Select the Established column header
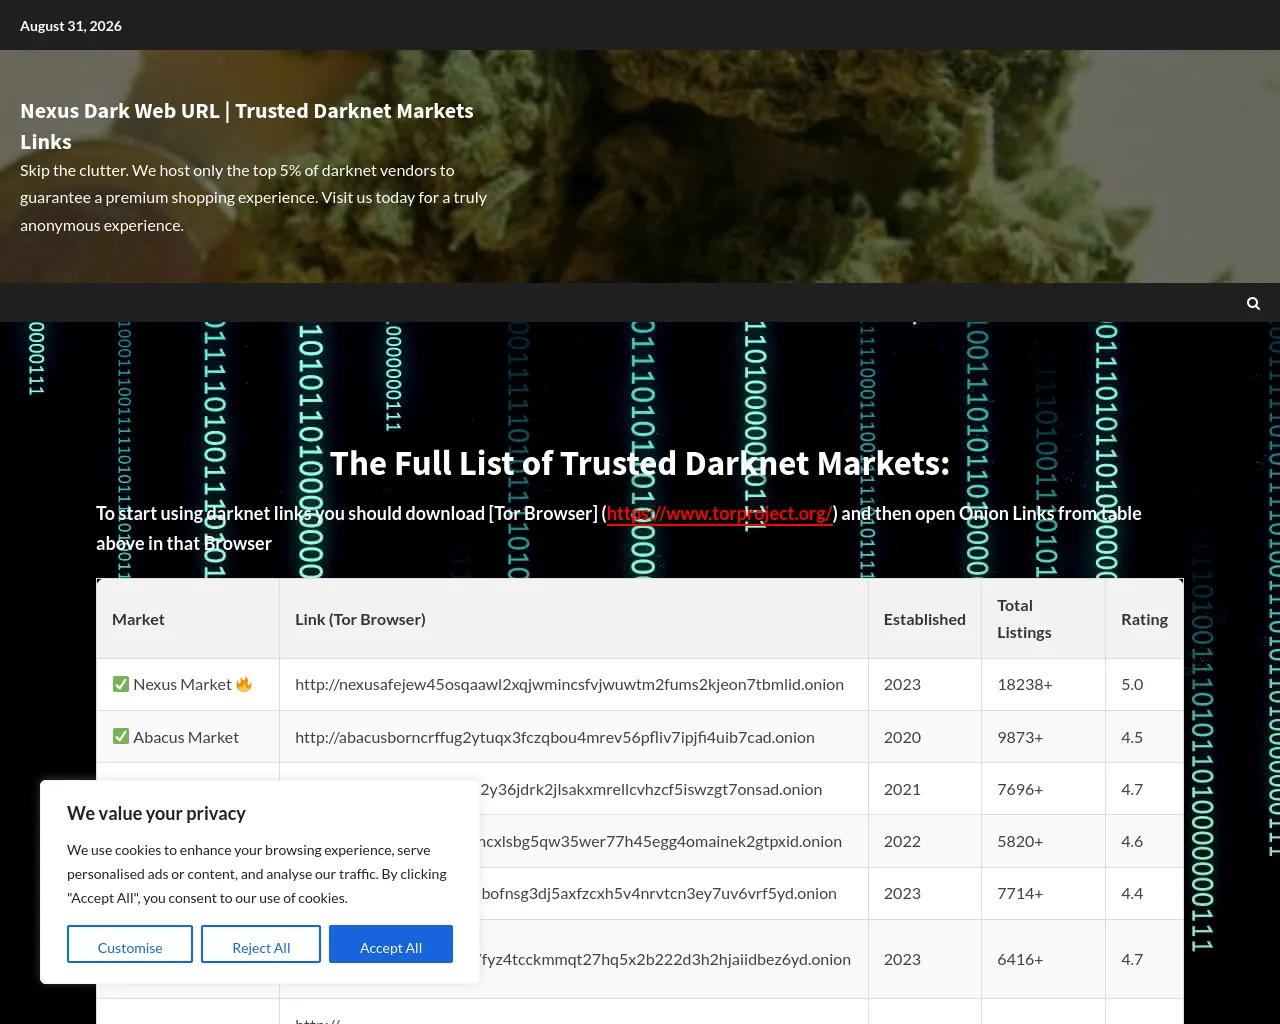 tap(925, 619)
